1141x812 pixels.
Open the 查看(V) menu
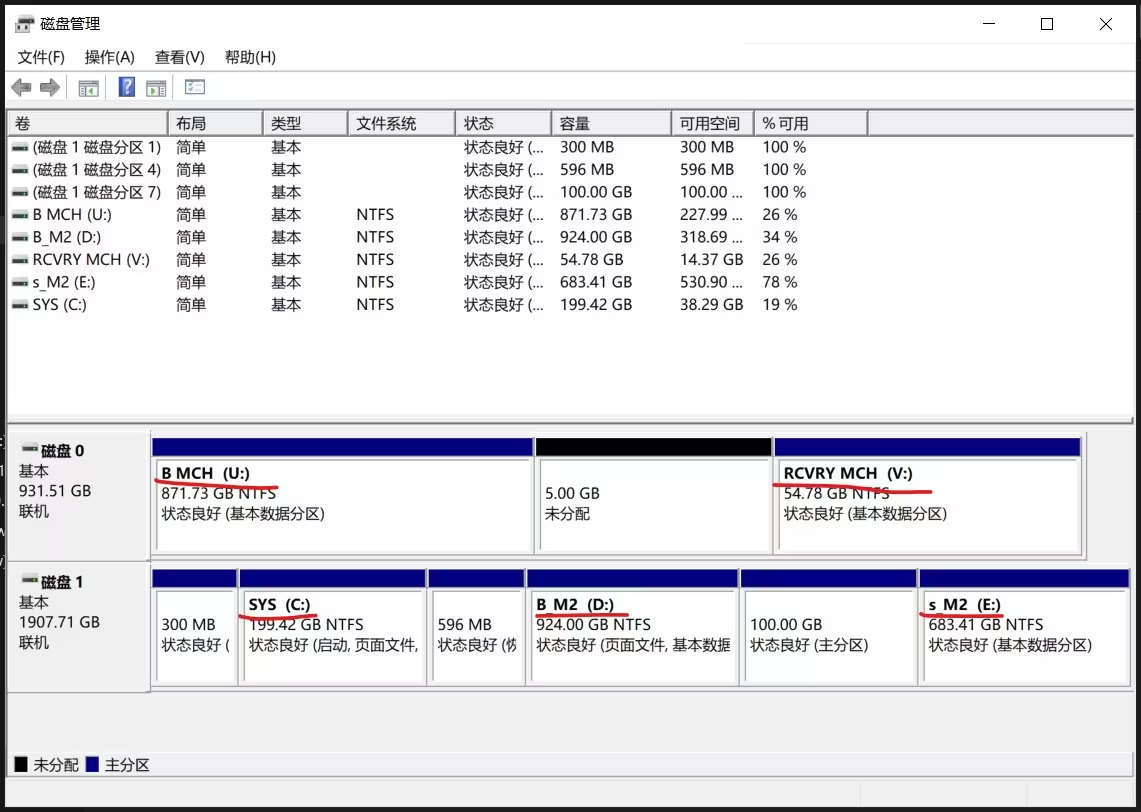[x=179, y=57]
